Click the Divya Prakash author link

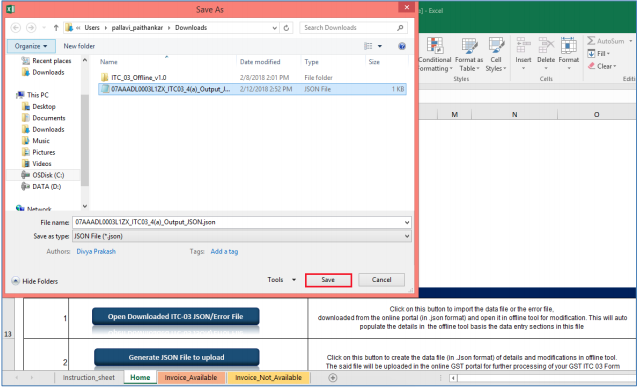pos(96,251)
